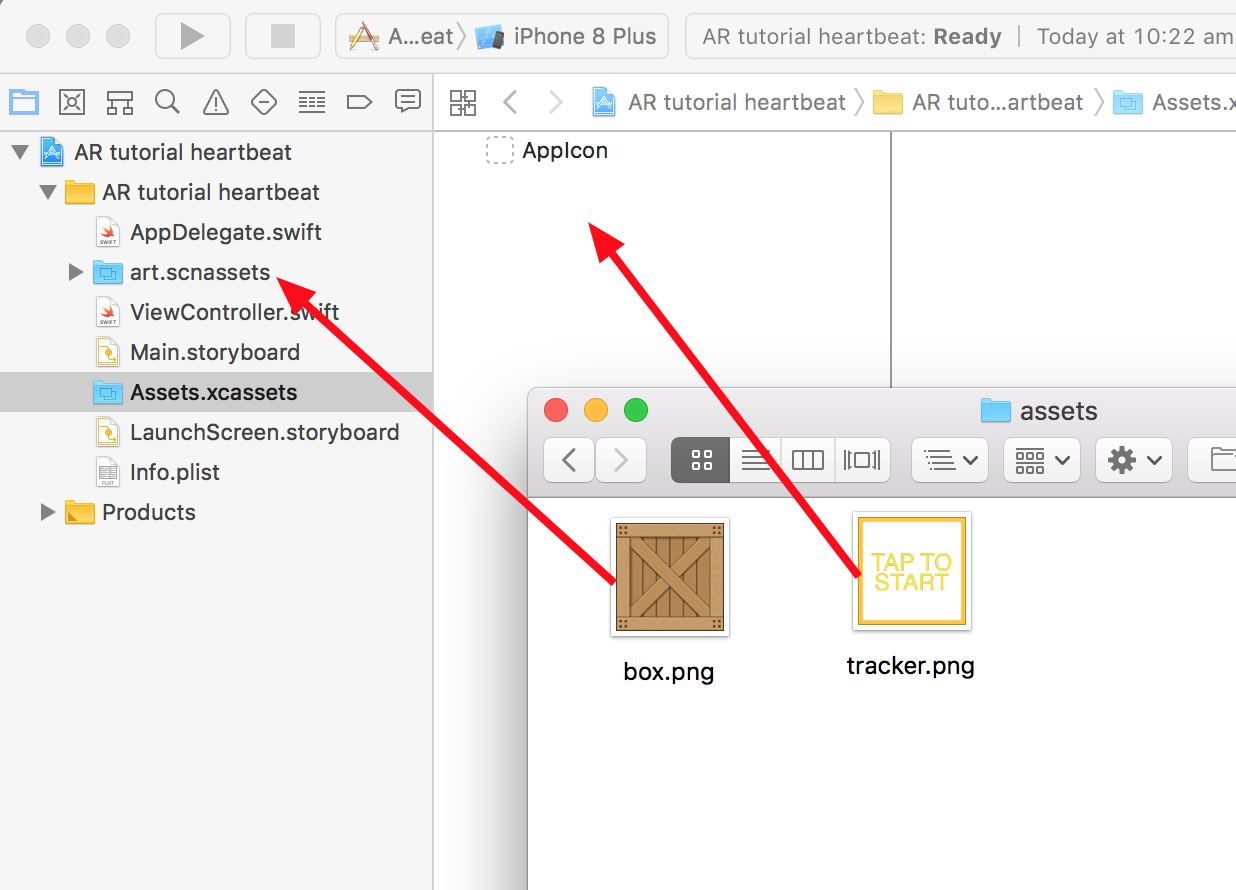Show the Report navigator

pyautogui.click(x=407, y=101)
